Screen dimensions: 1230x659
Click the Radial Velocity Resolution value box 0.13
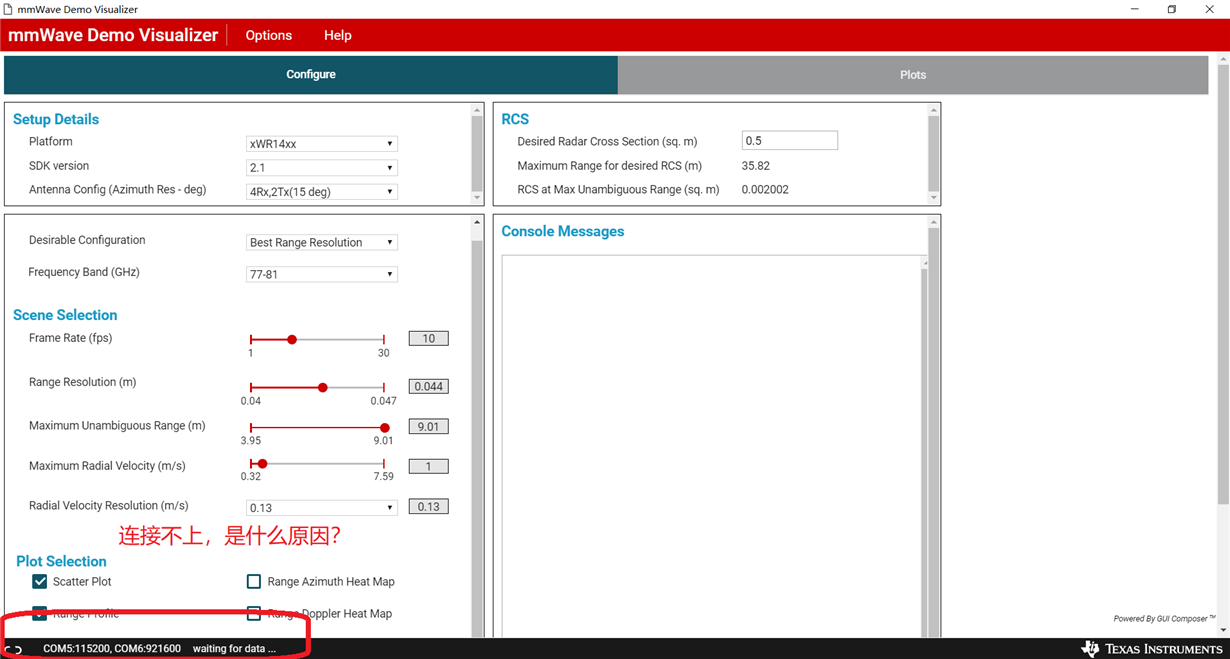429,507
